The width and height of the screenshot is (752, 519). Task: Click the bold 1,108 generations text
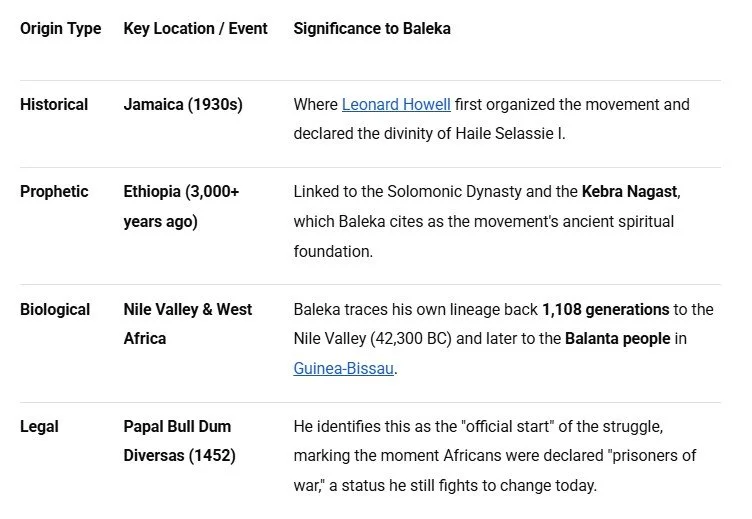pos(606,310)
